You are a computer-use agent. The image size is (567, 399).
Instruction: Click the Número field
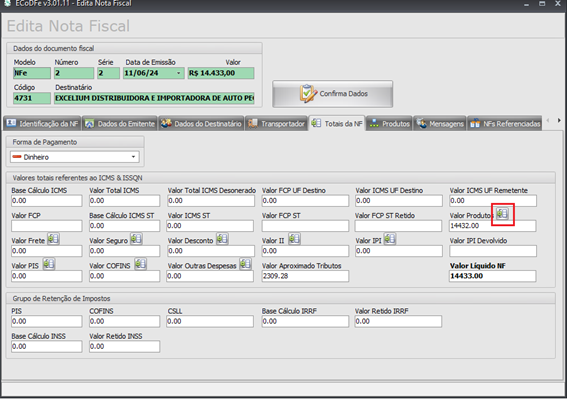click(x=74, y=73)
